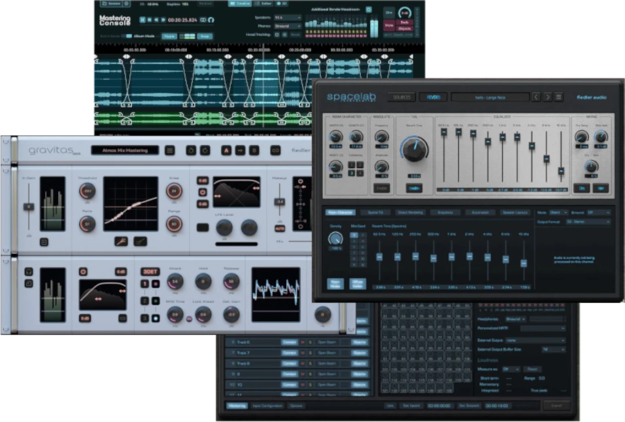This screenshot has width=625, height=422.
Task: Select detector band 2 in gravitas
Action: tap(145, 301)
